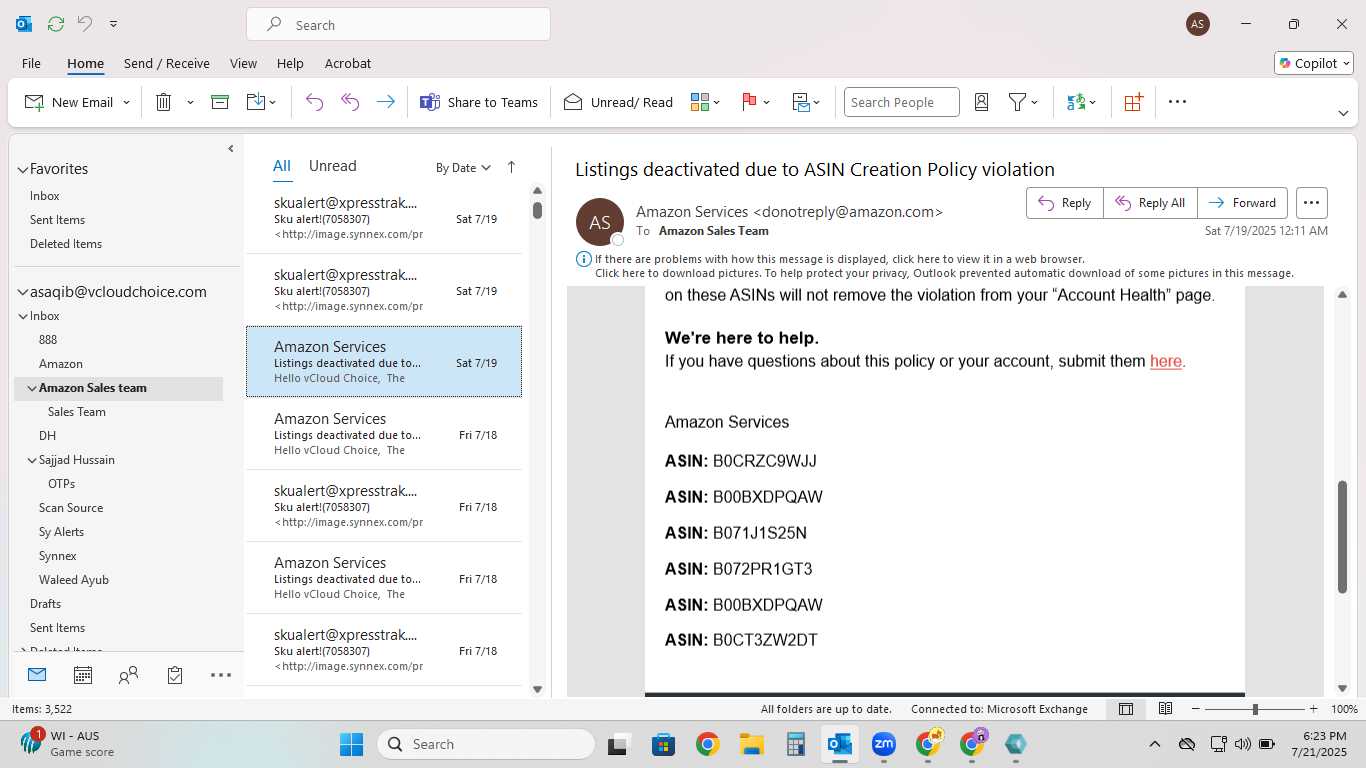
Task: Click Forward in reading pane
Action: [1242, 203]
